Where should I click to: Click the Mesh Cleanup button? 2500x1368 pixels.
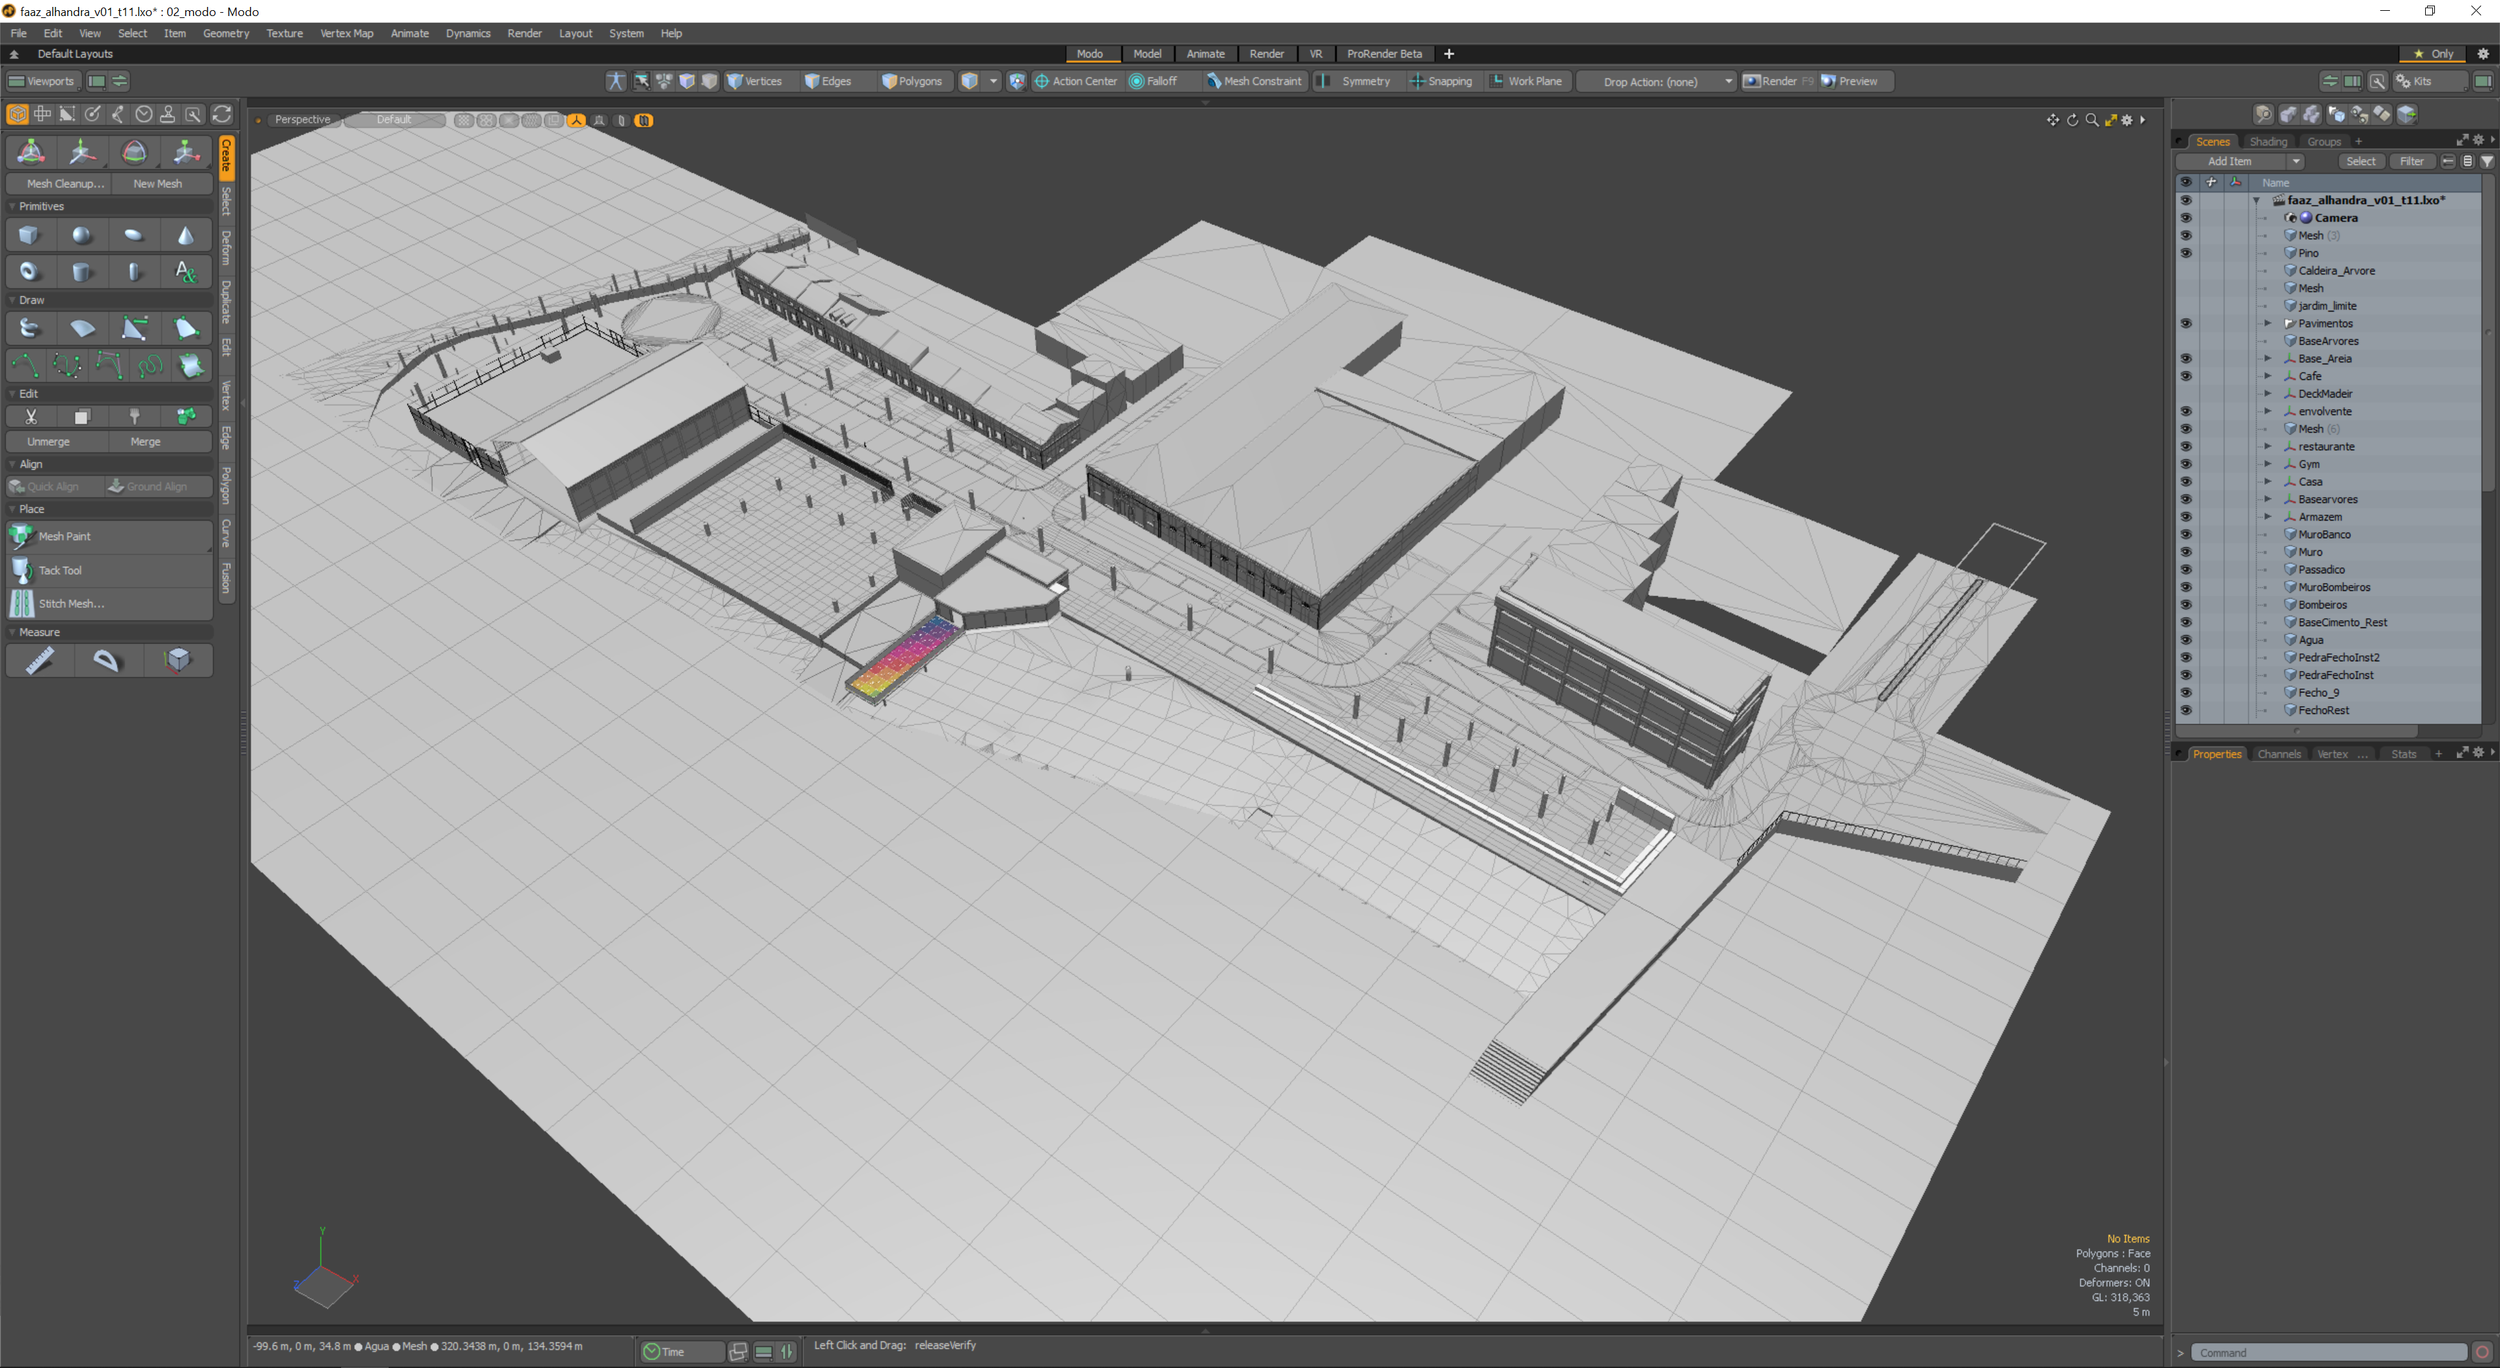[65, 184]
